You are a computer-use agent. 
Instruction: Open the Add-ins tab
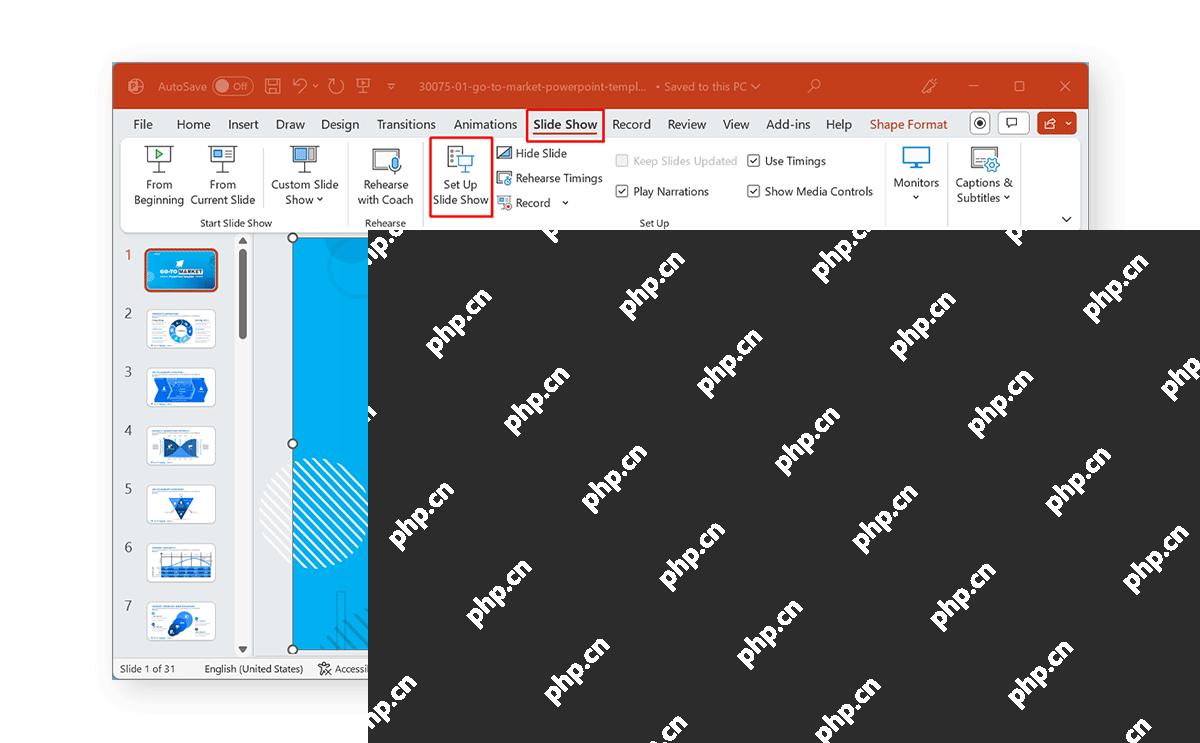tap(788, 125)
